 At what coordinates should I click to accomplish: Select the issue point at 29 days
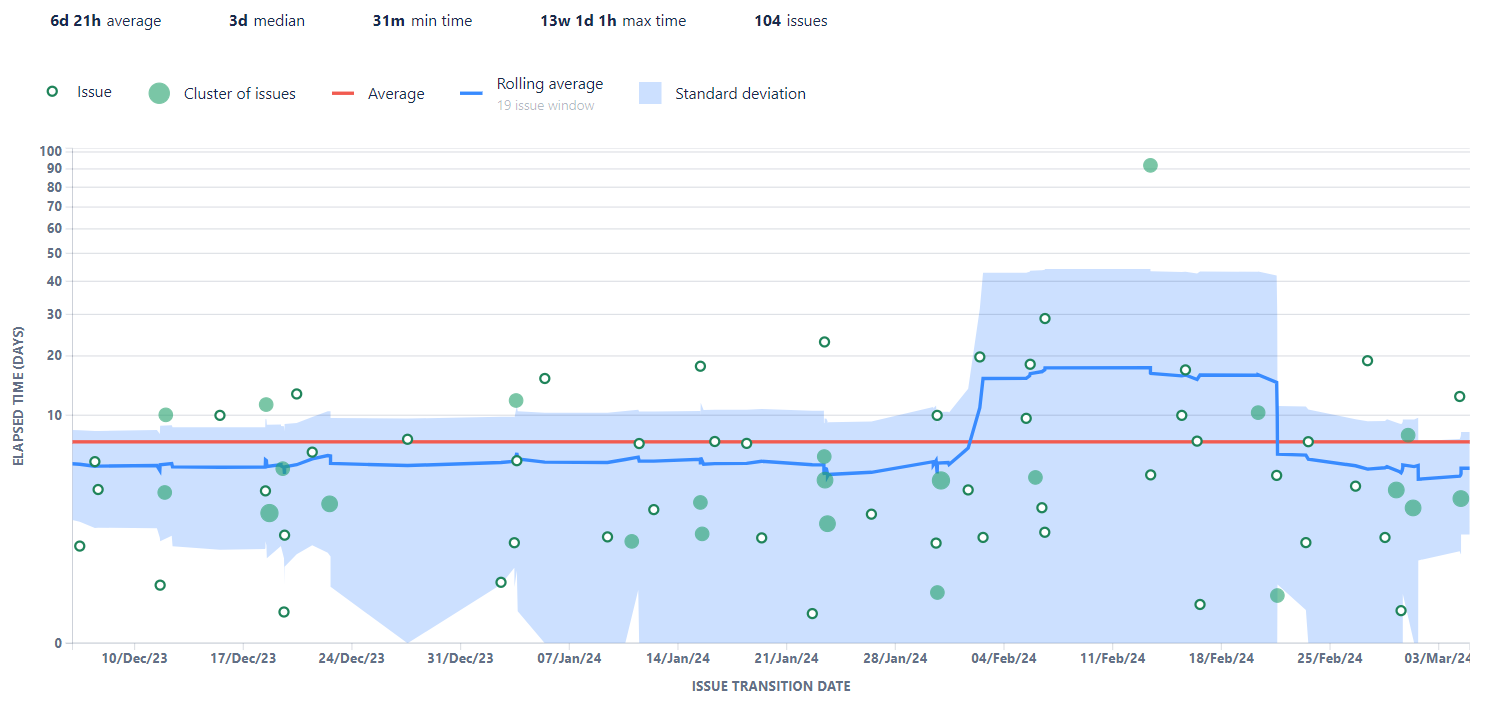pyautogui.click(x=1044, y=318)
